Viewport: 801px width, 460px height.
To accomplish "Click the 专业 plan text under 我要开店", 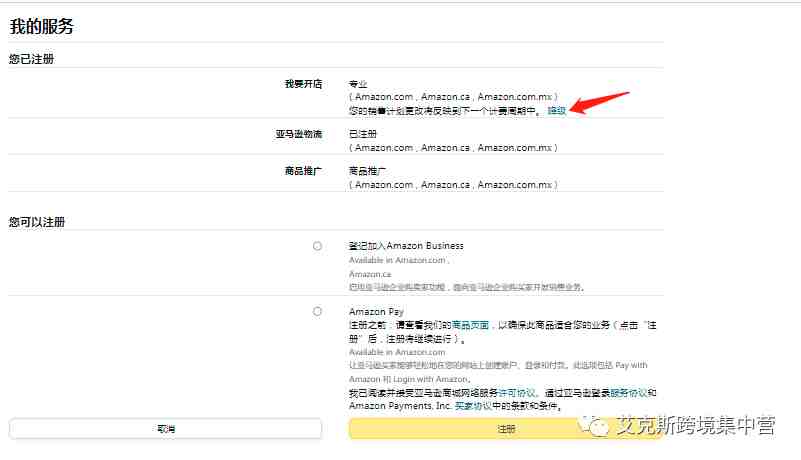I will pyautogui.click(x=358, y=84).
